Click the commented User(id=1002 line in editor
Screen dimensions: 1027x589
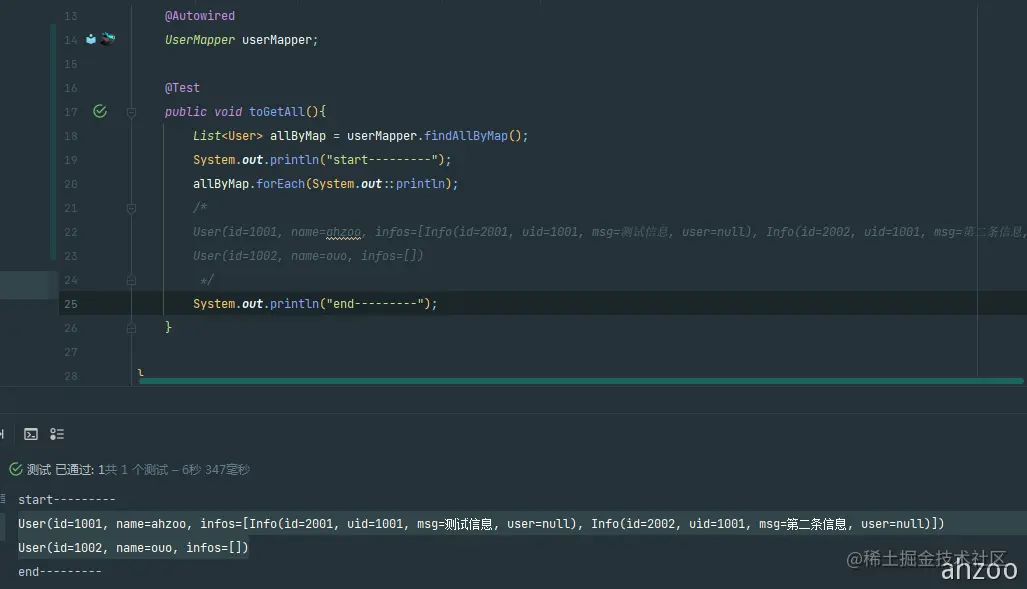308,256
